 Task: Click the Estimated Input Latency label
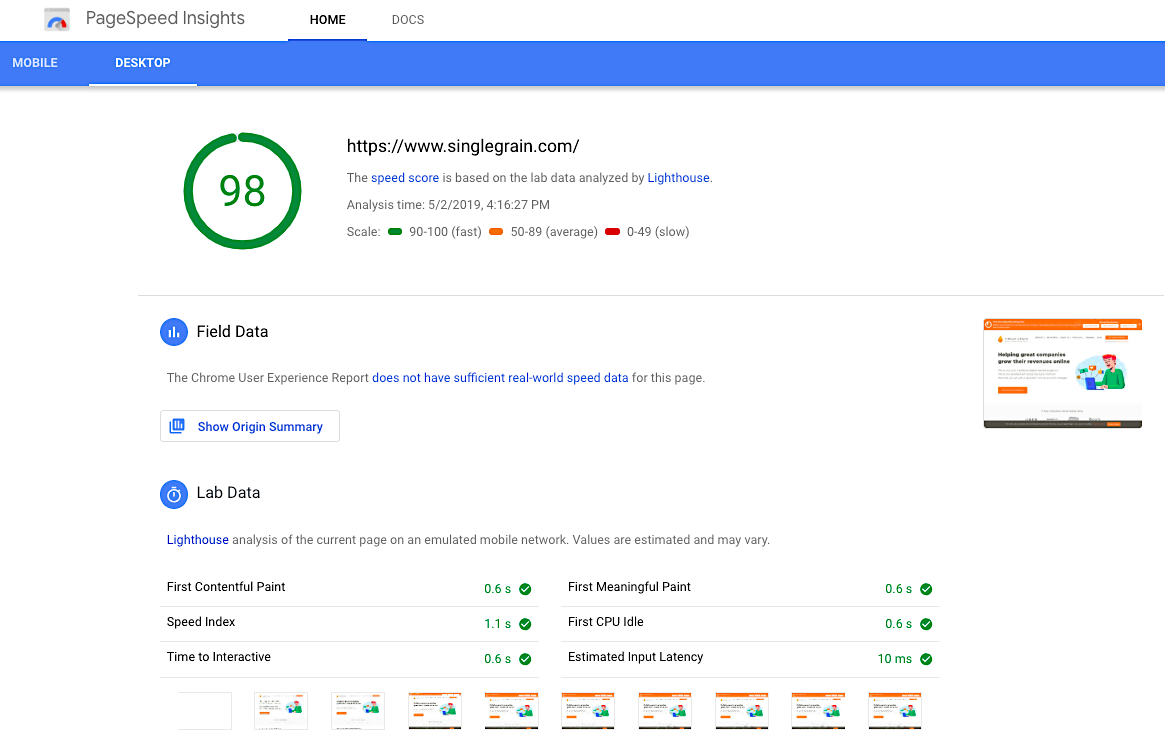pos(635,657)
